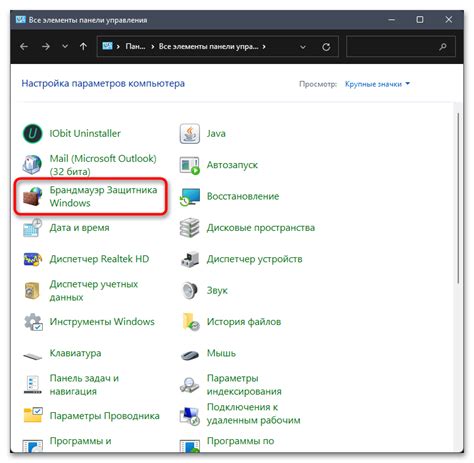Image resolution: width=474 pixels, height=463 pixels.
Task: Go forward with the right arrow
Action: [x=46, y=47]
